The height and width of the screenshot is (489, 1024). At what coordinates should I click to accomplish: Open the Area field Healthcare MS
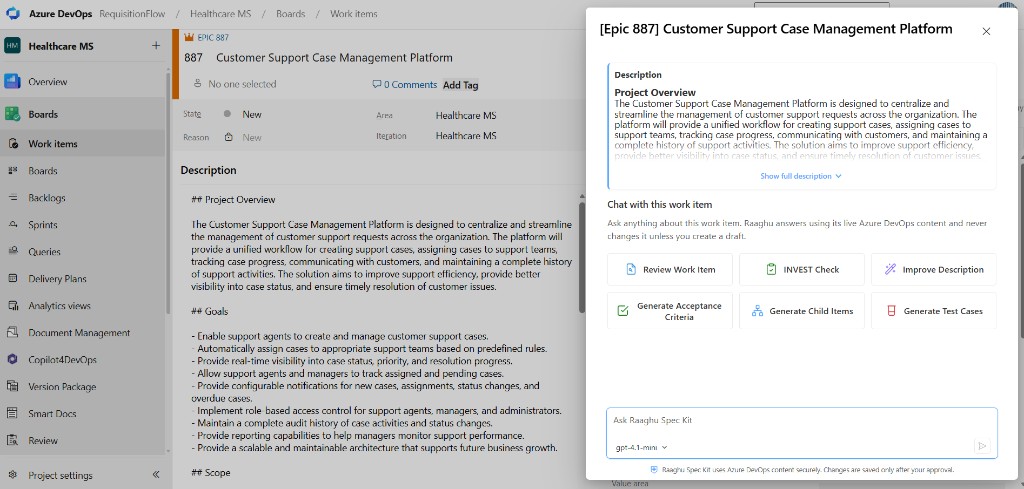[466, 116]
